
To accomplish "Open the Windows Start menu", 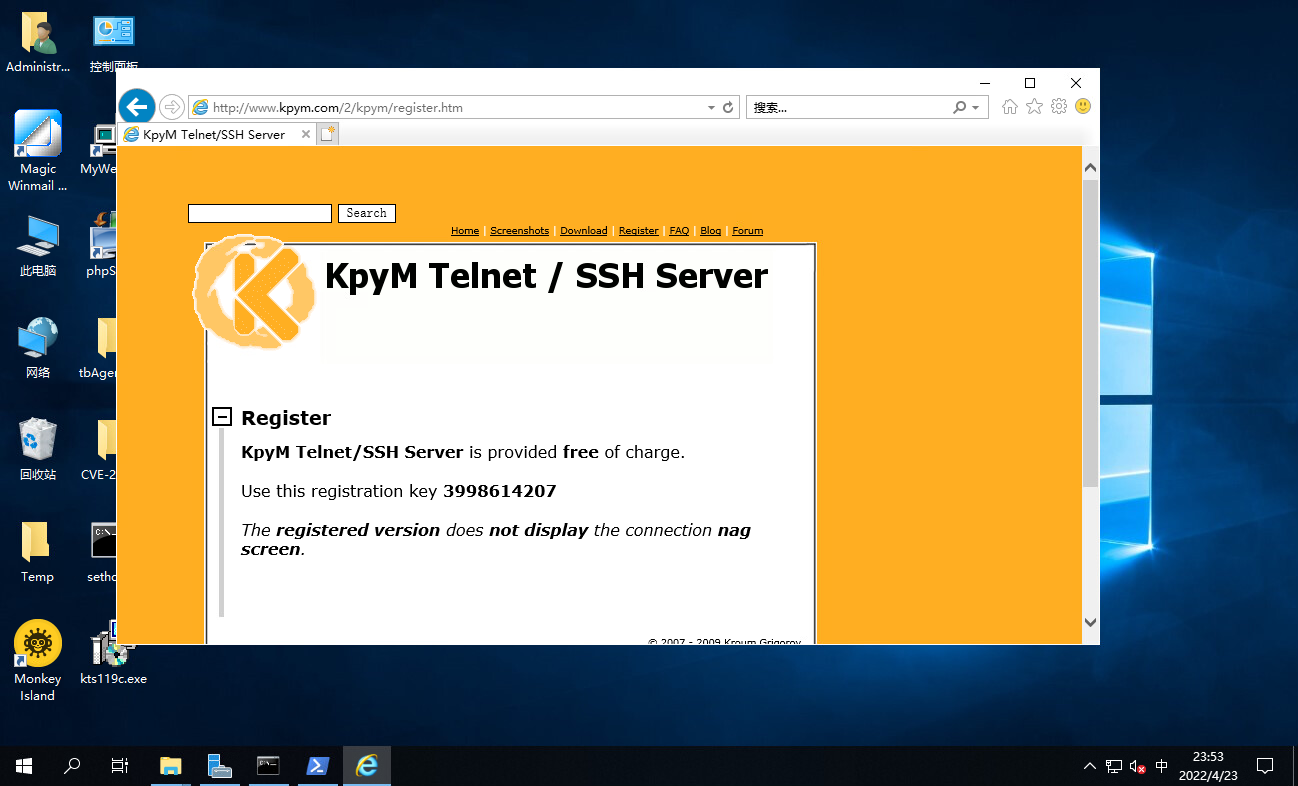I will [x=24, y=766].
